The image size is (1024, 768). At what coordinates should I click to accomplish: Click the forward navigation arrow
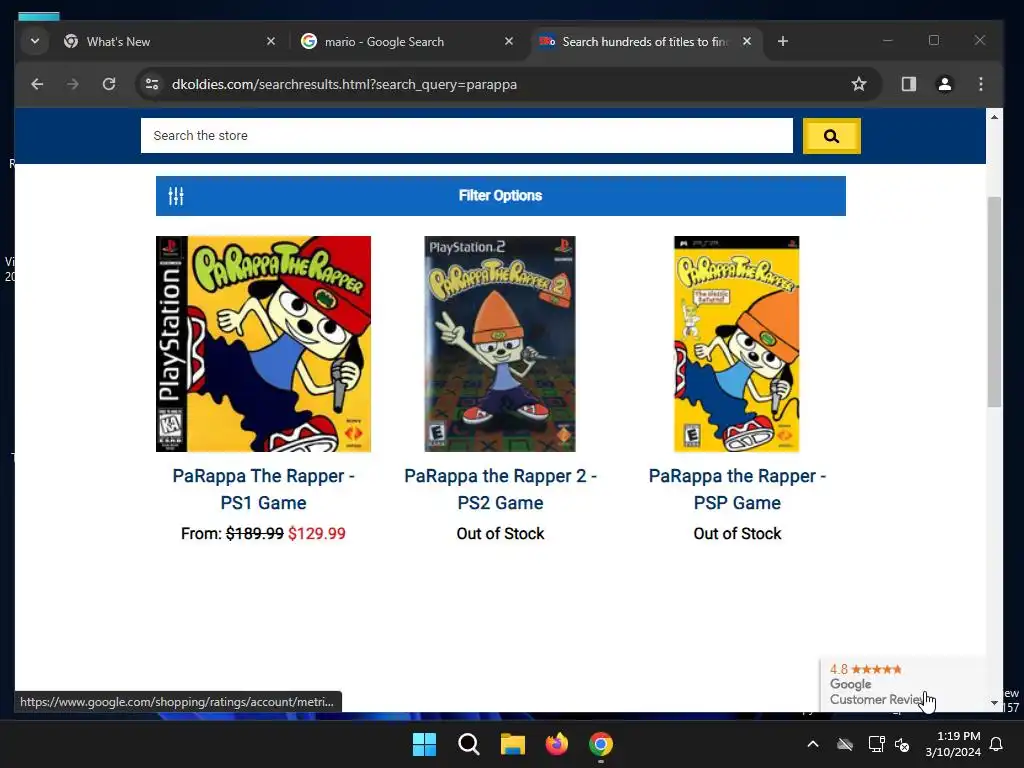(x=72, y=84)
